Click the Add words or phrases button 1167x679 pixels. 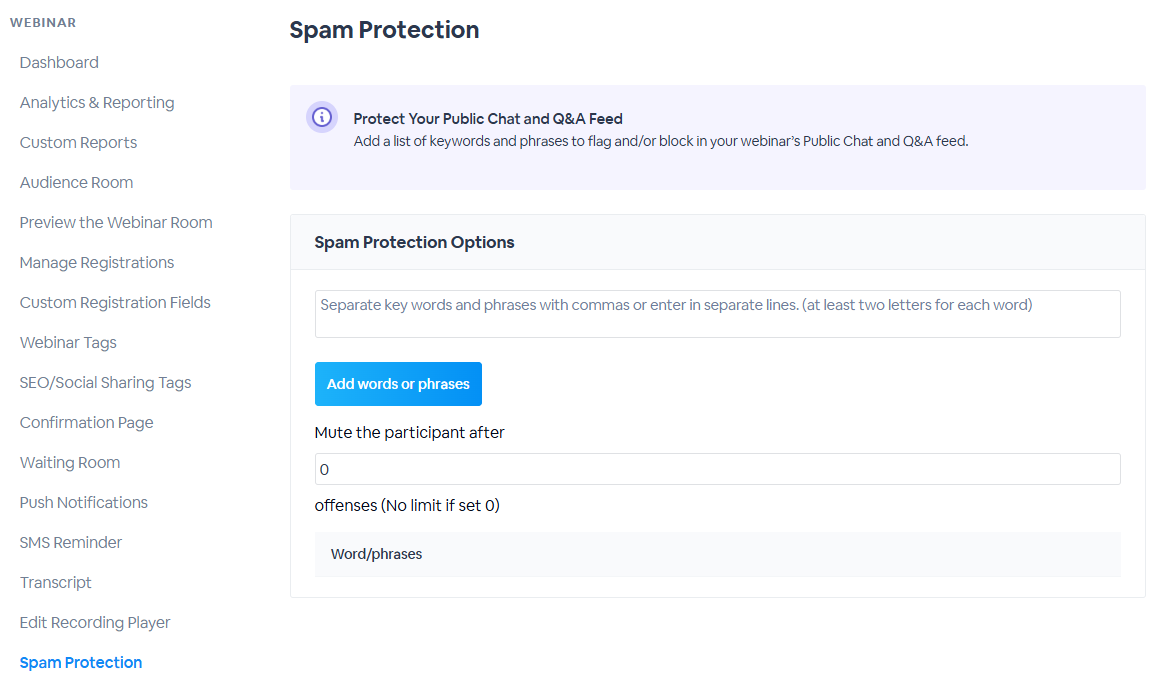click(x=398, y=384)
